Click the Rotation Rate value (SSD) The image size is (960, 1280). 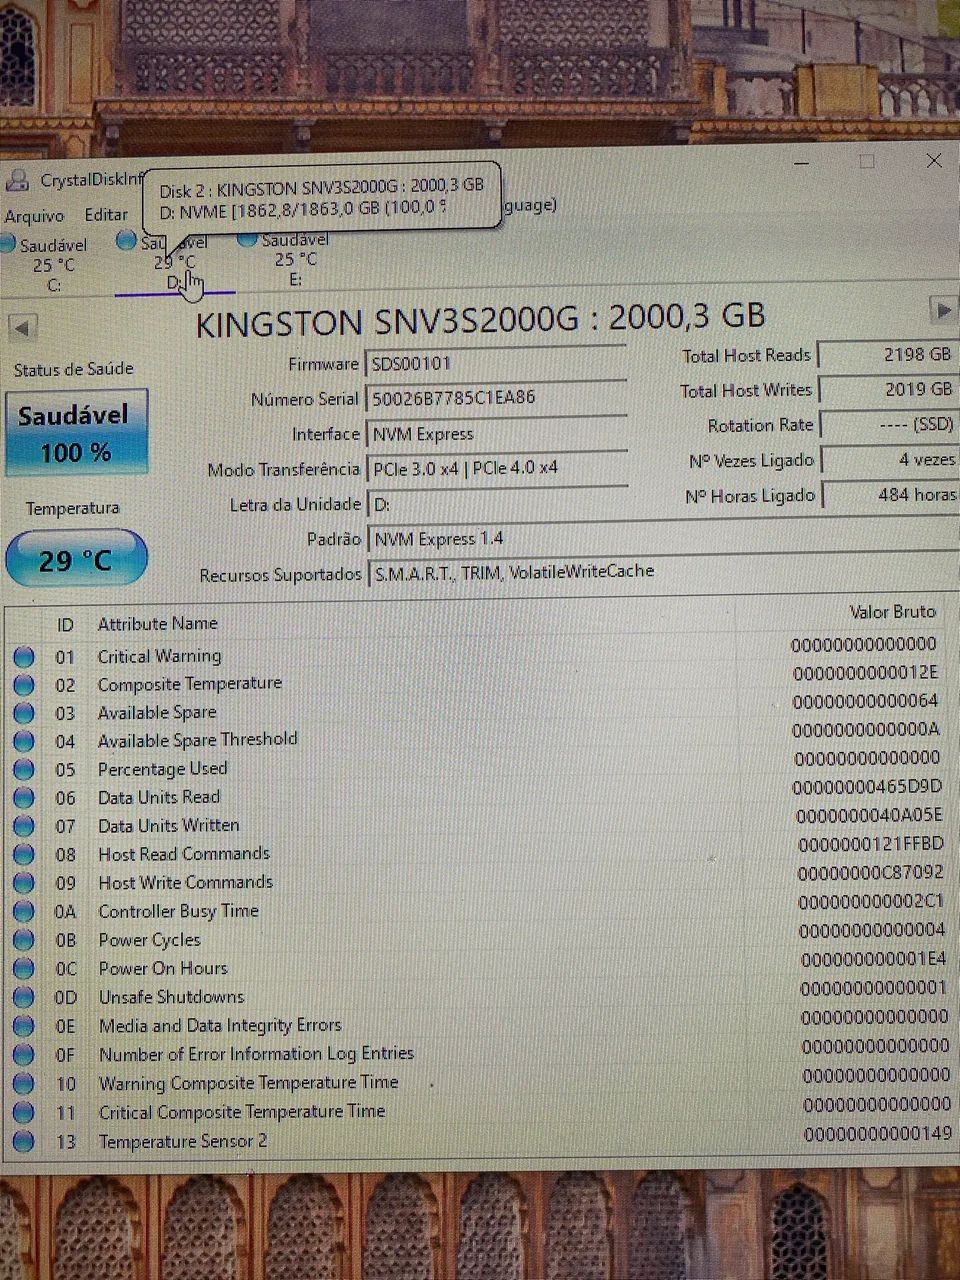pyautogui.click(x=888, y=424)
